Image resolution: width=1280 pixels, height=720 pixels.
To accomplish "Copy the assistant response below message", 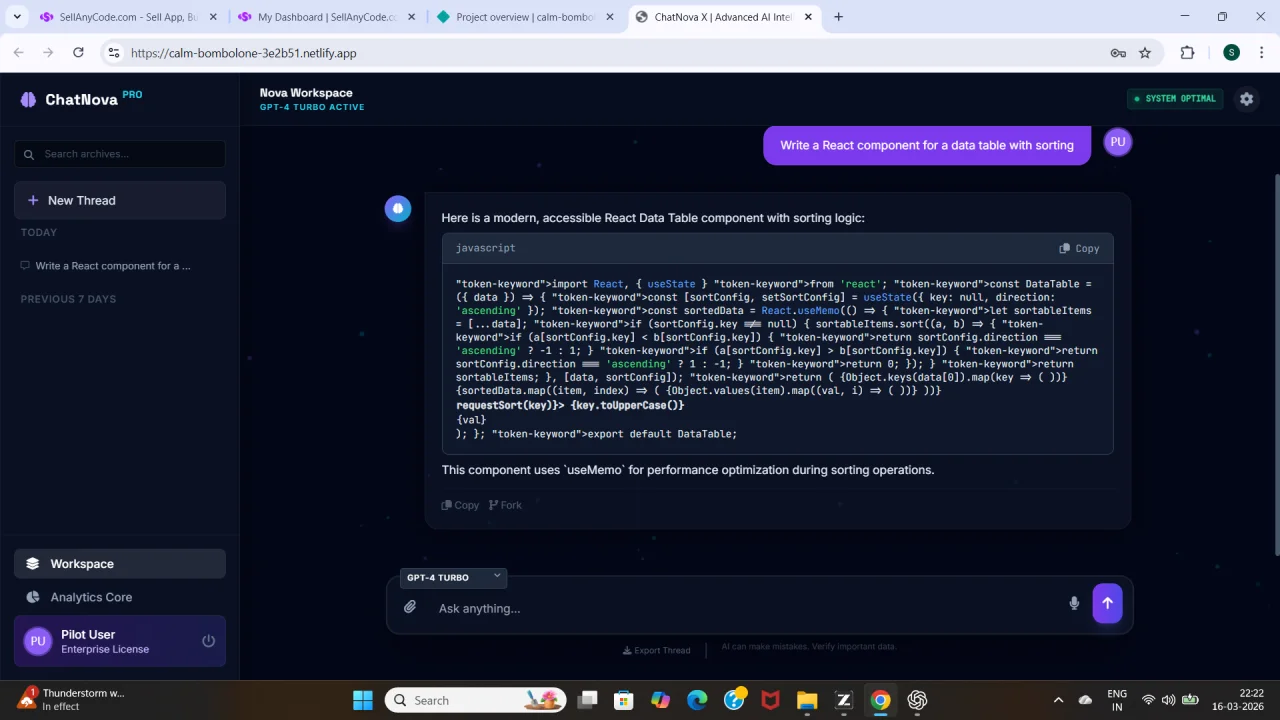I will [460, 505].
